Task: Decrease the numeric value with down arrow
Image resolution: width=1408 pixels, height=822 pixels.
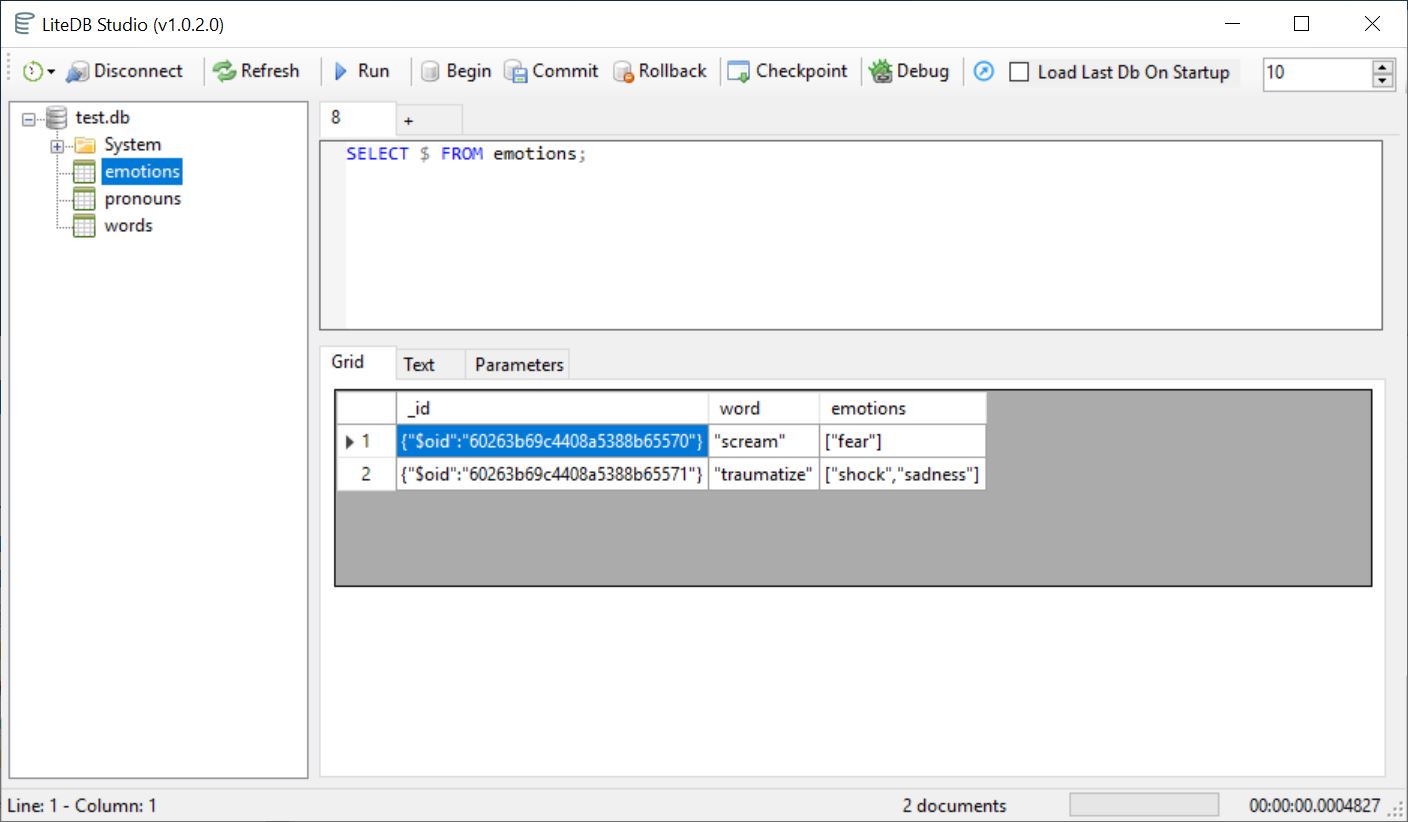Action: pos(1384,80)
